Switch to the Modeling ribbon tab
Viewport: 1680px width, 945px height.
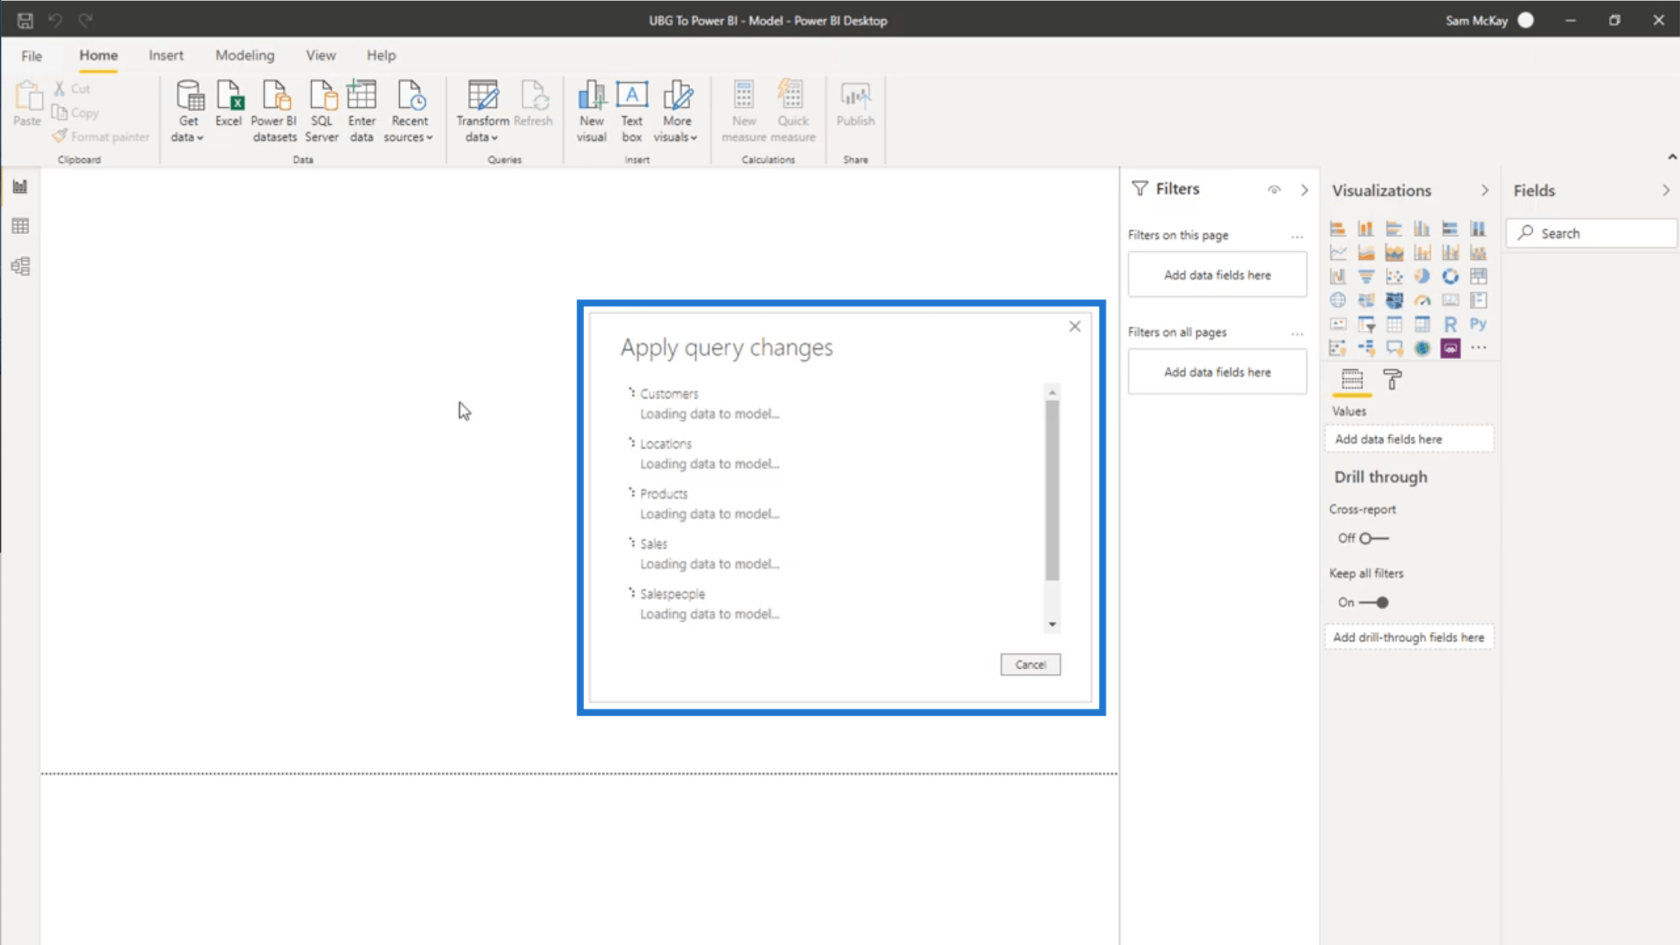pyautogui.click(x=245, y=55)
